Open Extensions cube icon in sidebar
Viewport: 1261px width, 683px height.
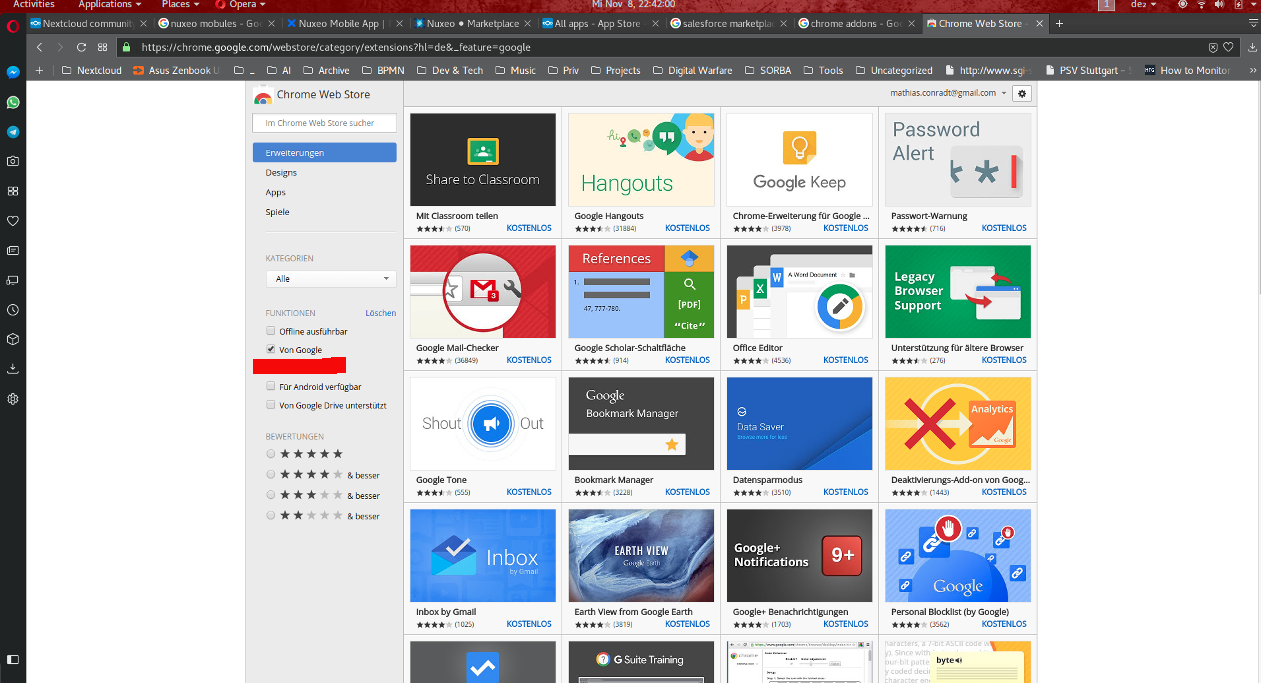(x=13, y=339)
